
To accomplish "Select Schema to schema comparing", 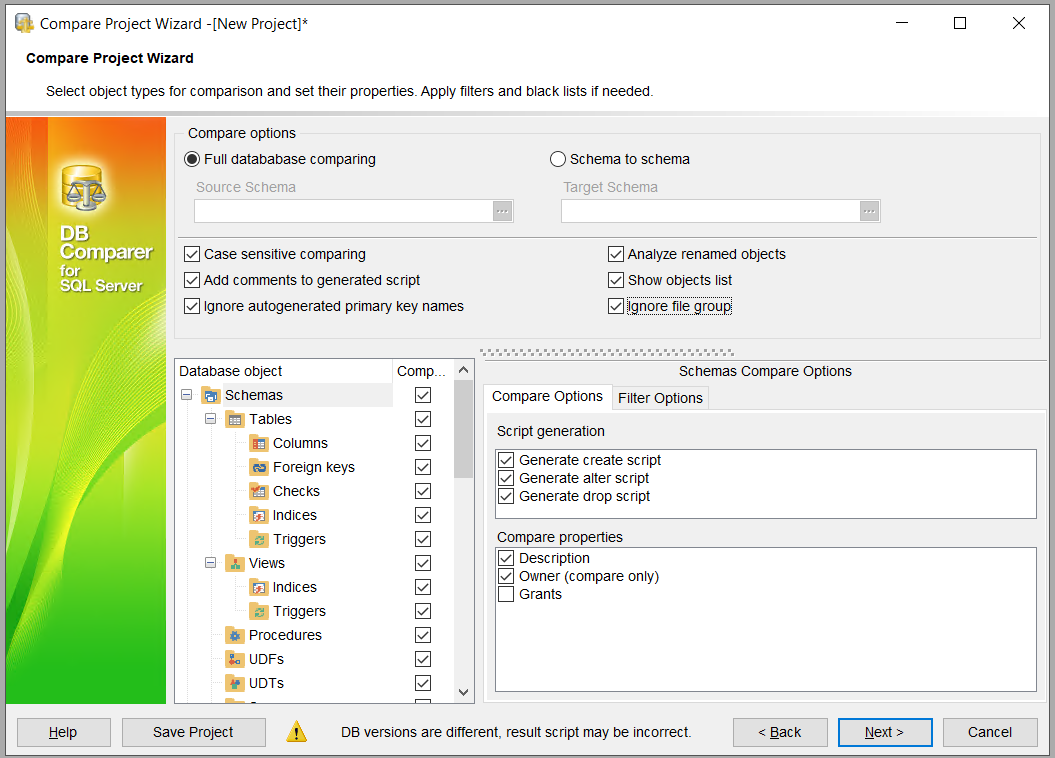I will [x=557, y=158].
